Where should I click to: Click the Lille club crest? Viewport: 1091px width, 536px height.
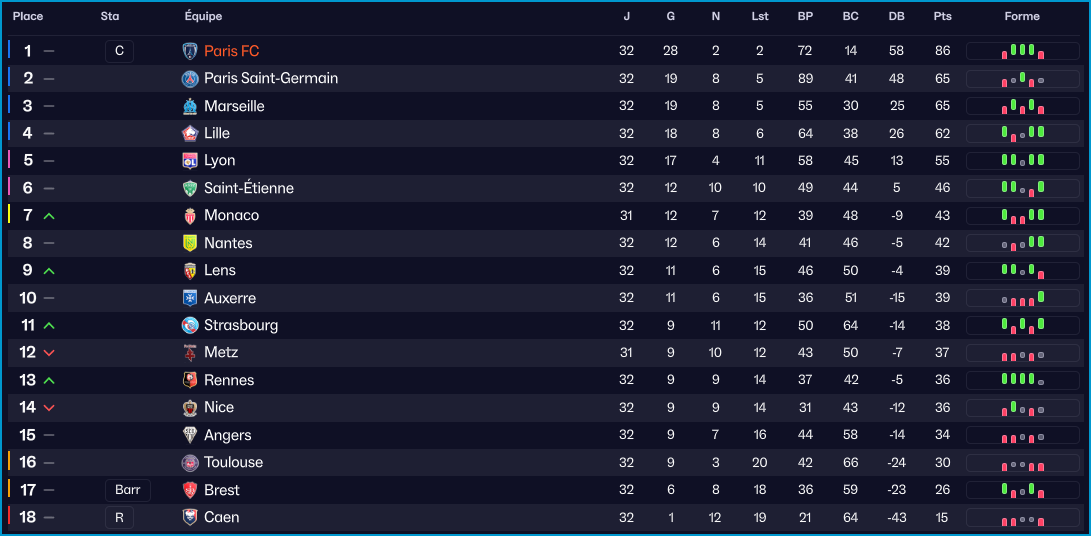coord(190,133)
